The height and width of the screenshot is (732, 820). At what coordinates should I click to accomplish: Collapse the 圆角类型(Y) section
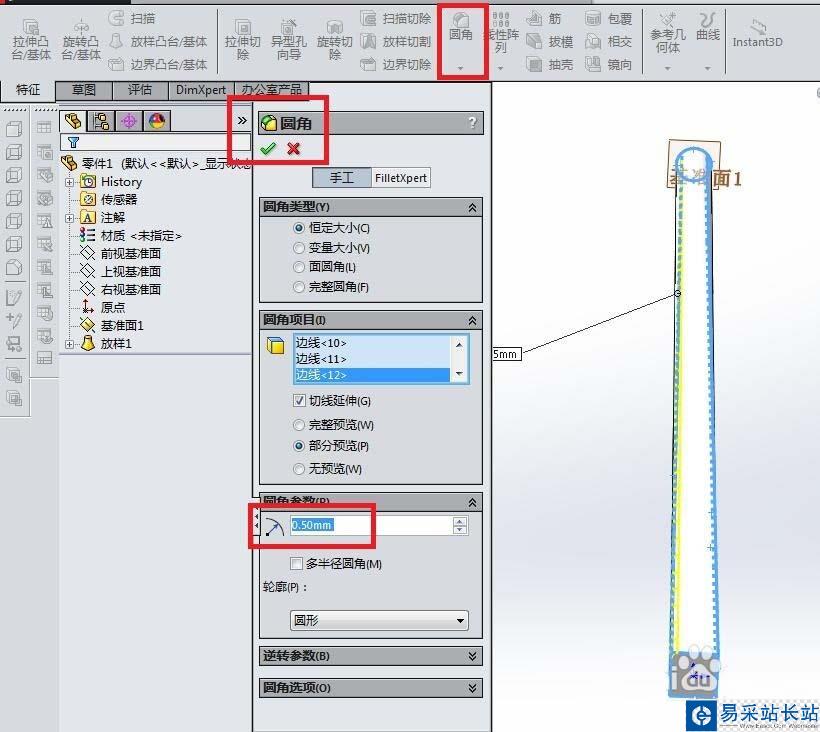pos(472,208)
